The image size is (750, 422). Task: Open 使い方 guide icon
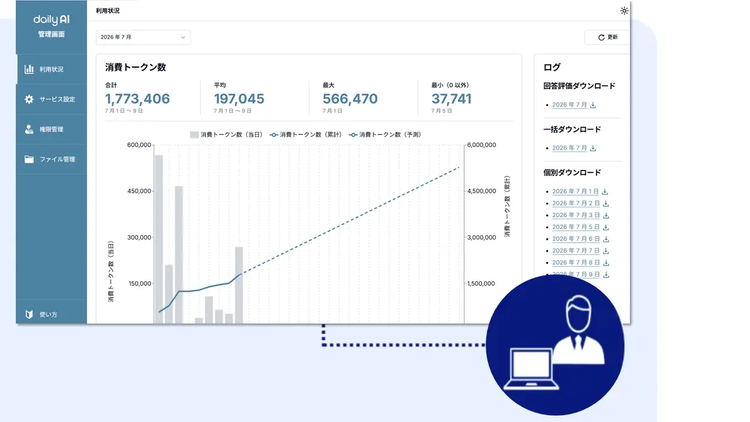click(x=29, y=314)
